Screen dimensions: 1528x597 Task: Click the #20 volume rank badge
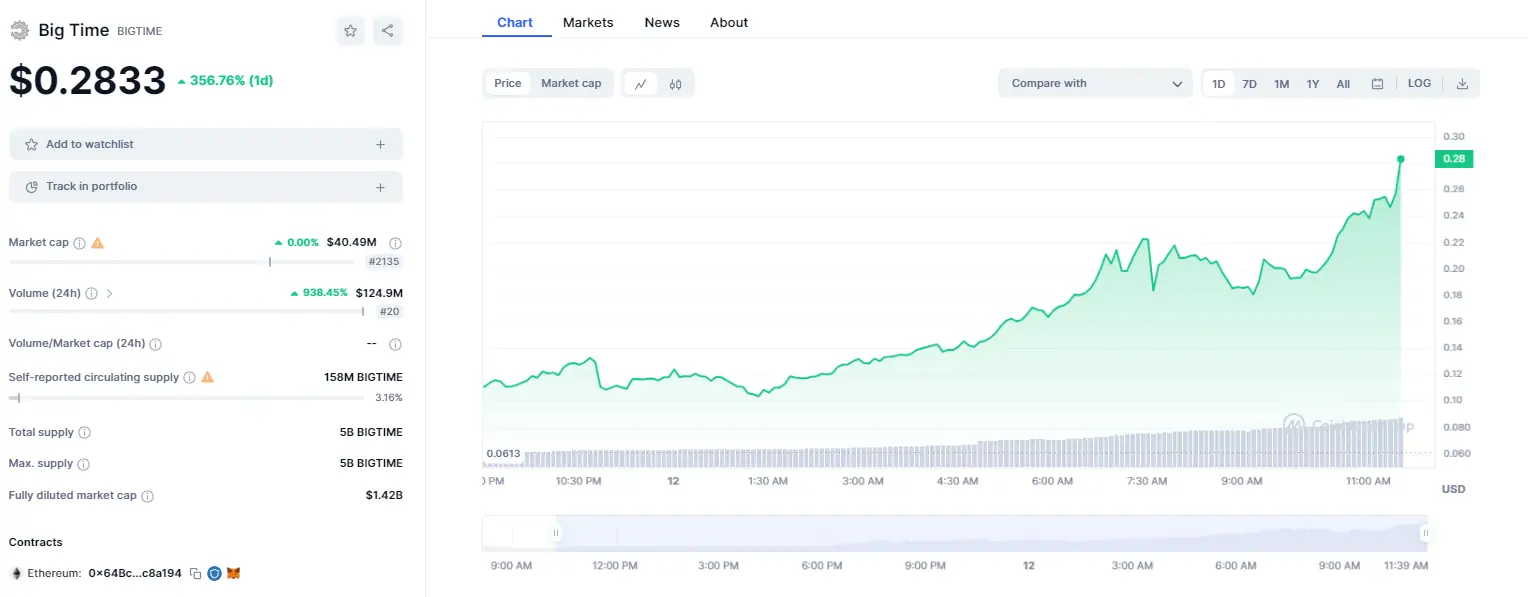[390, 312]
